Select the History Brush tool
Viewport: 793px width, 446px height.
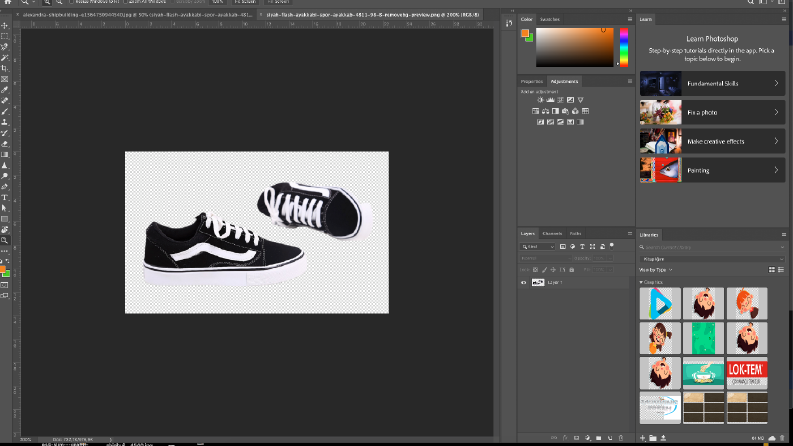coord(5,133)
